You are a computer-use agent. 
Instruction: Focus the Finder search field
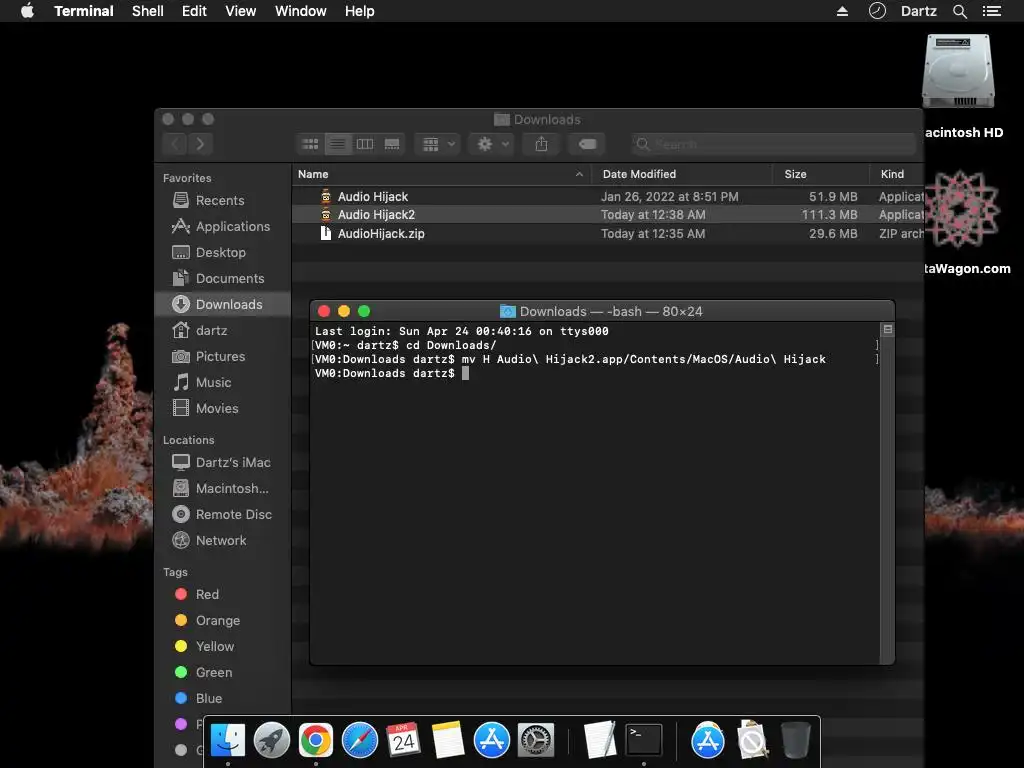pos(774,144)
